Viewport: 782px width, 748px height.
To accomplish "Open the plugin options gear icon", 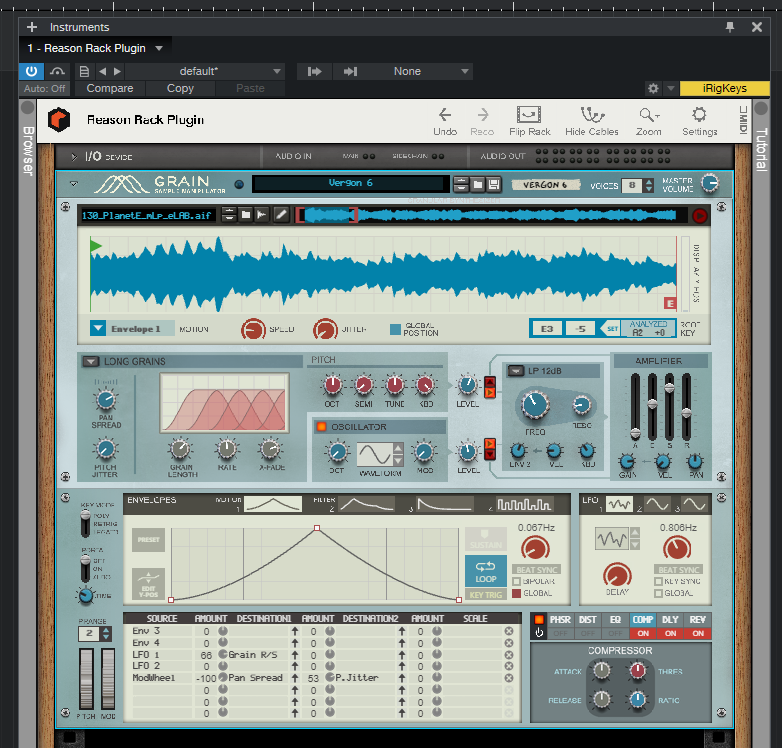I will click(x=653, y=88).
